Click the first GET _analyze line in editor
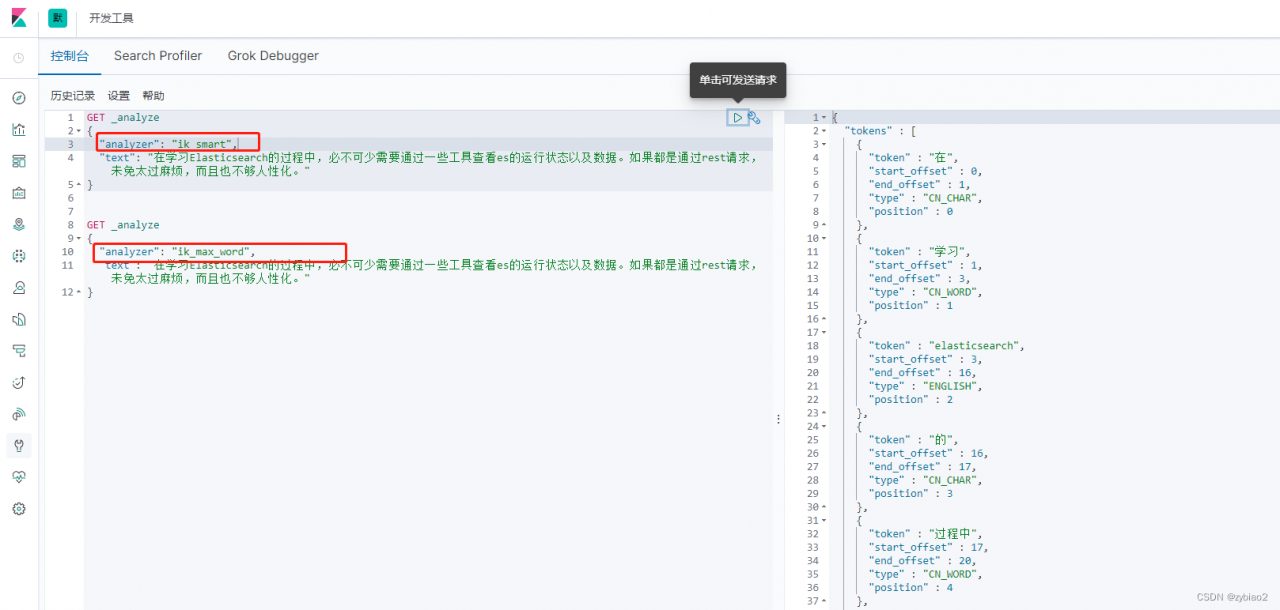This screenshot has width=1280, height=610. pyautogui.click(x=123, y=118)
